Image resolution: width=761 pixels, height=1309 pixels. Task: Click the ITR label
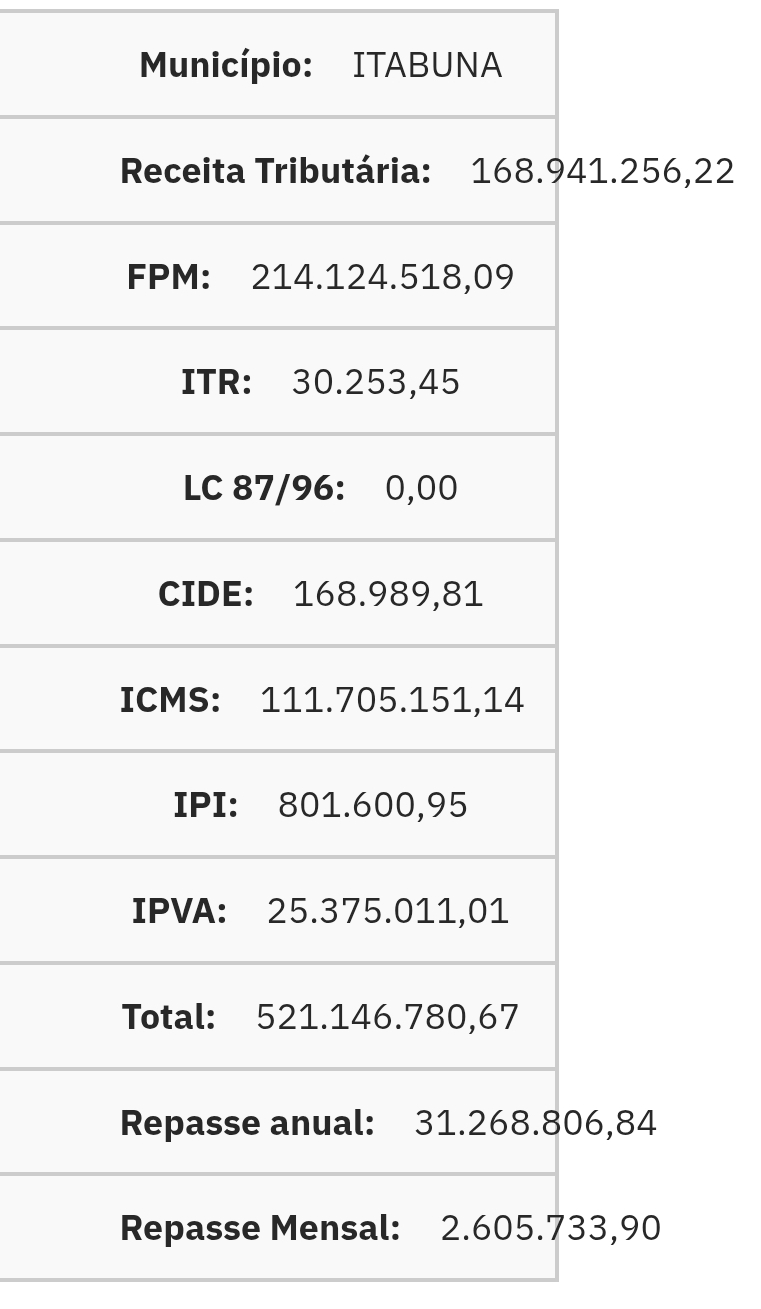[x=216, y=382]
